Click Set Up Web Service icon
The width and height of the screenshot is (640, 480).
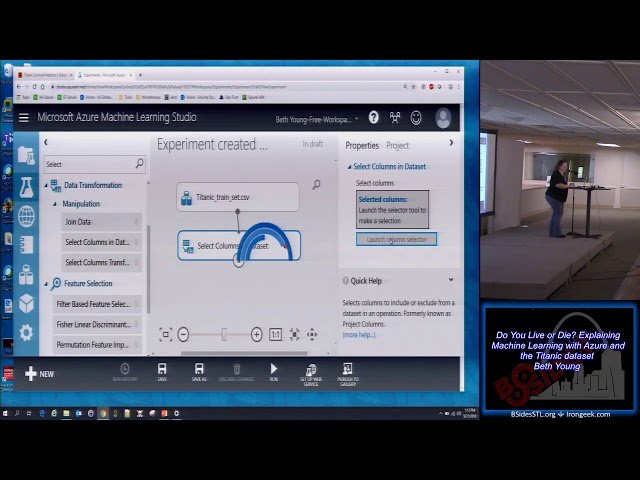pos(311,371)
